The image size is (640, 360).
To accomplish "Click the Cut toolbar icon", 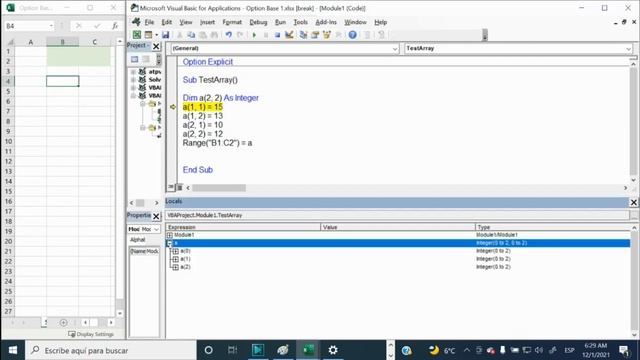I will pos(179,35).
